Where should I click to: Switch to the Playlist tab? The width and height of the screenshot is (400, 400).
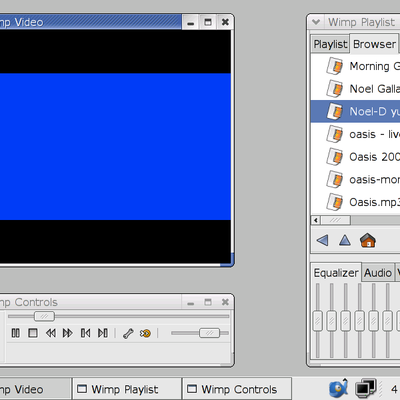pos(330,44)
